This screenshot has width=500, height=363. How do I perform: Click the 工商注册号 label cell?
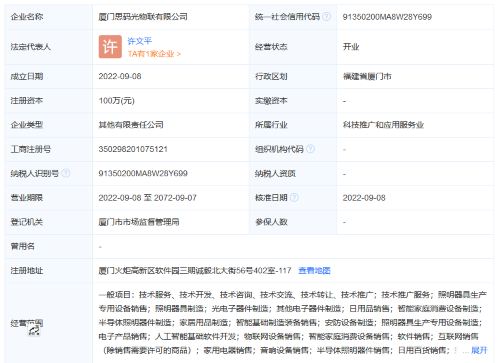point(49,149)
